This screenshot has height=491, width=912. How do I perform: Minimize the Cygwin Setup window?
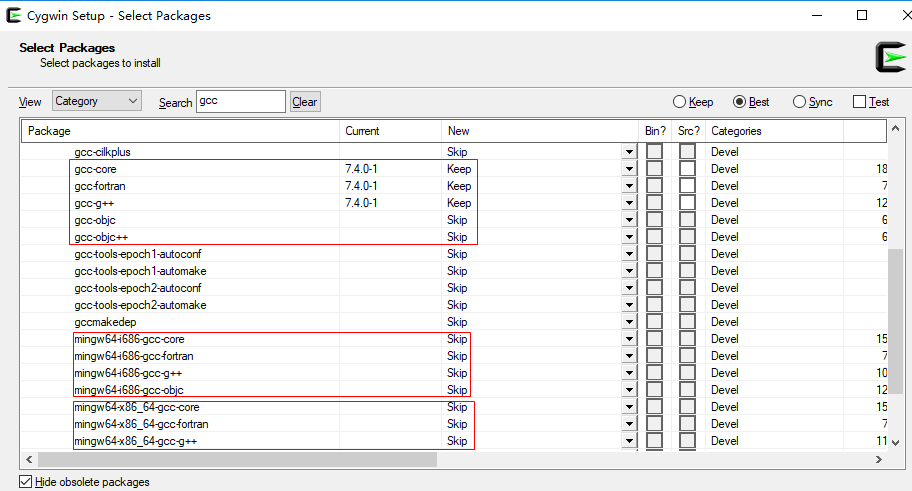(817, 15)
